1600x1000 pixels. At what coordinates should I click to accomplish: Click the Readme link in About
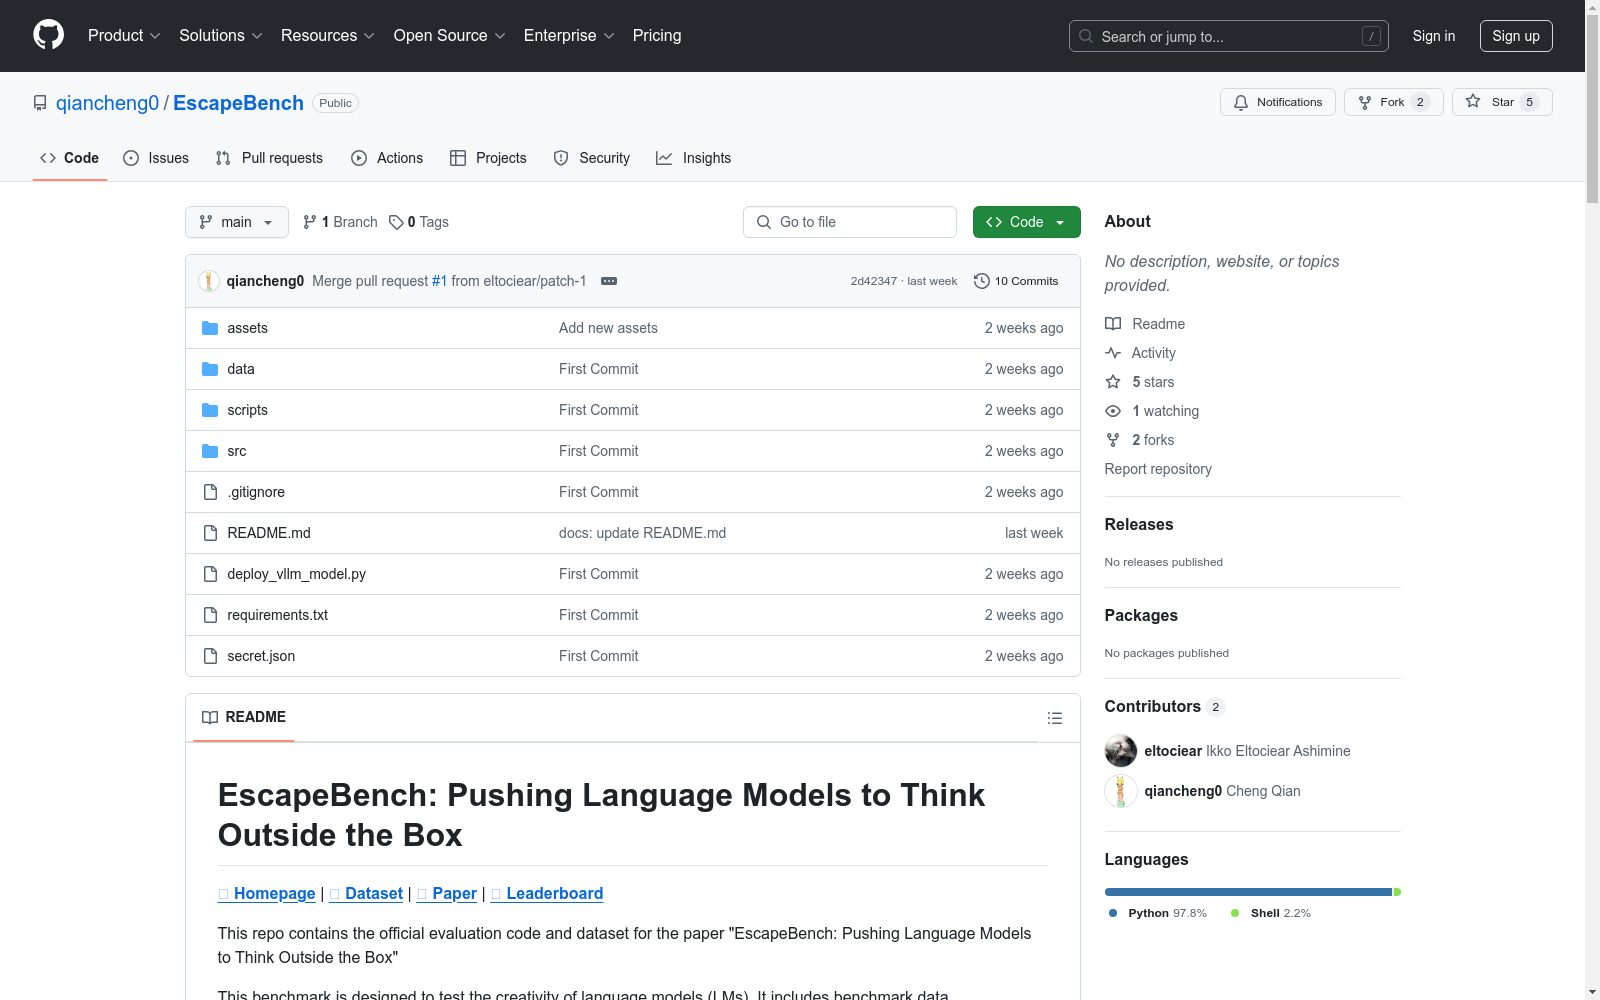click(x=1145, y=324)
